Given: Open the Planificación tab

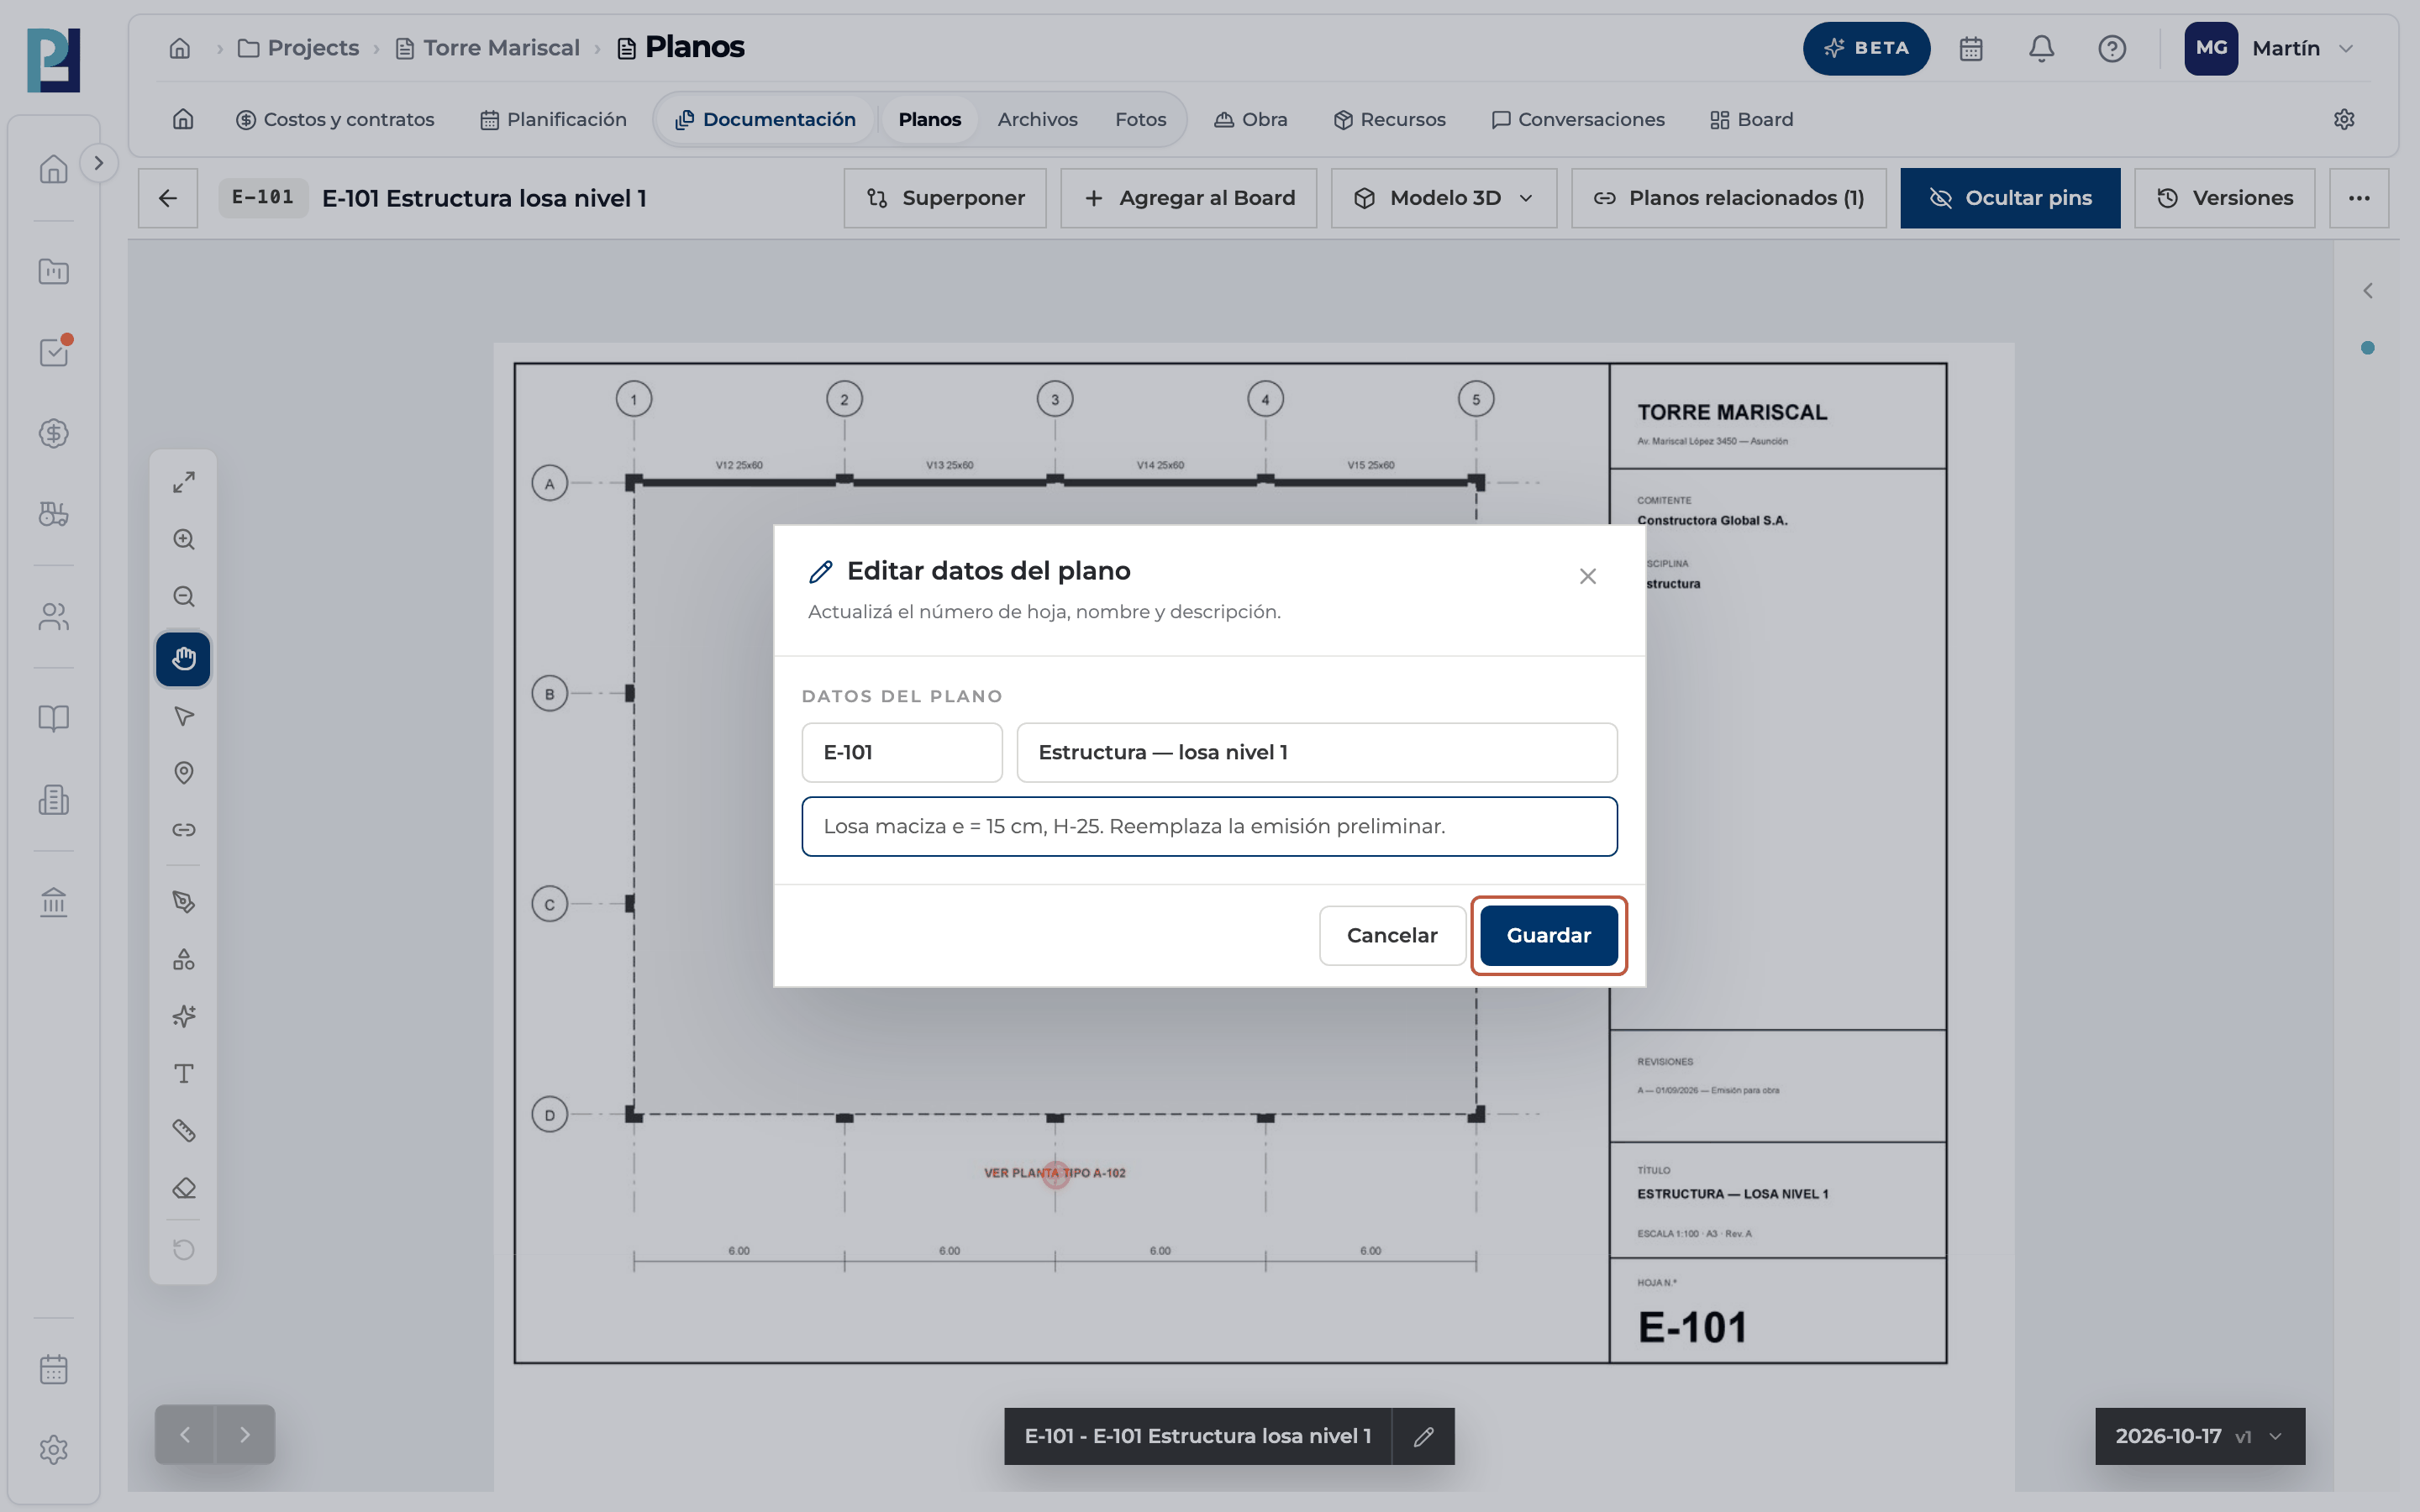Looking at the screenshot, I should [x=553, y=119].
